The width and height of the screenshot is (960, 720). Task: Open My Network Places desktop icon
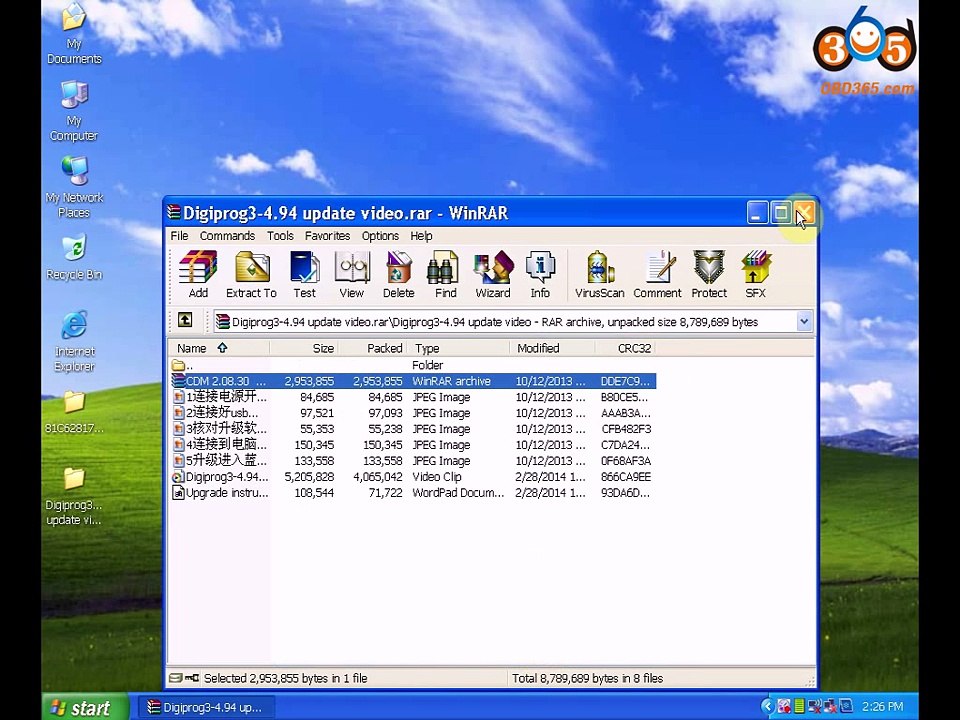[x=74, y=188]
